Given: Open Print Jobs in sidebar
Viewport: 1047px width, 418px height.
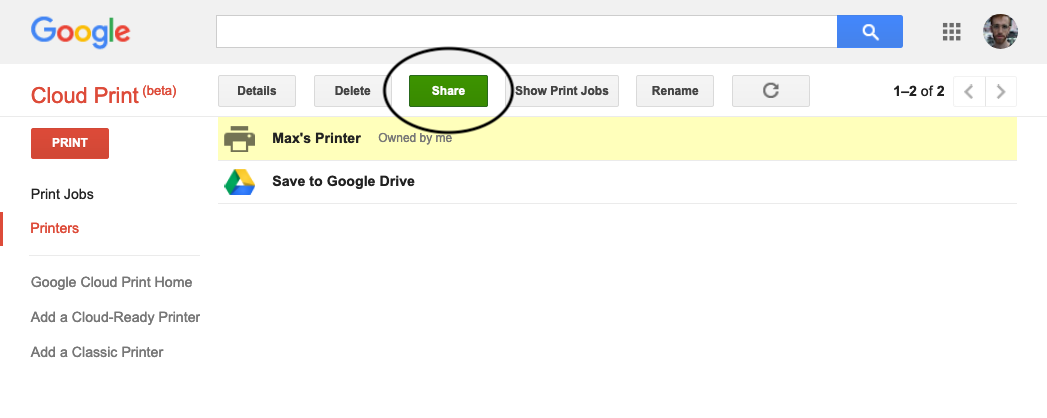Looking at the screenshot, I should (x=62, y=194).
